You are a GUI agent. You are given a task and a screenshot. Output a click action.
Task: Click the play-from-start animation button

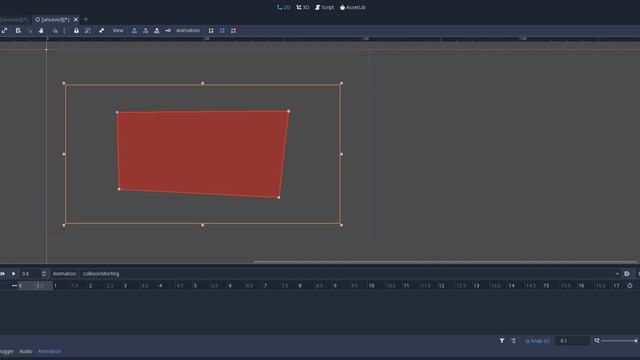(x=3, y=274)
